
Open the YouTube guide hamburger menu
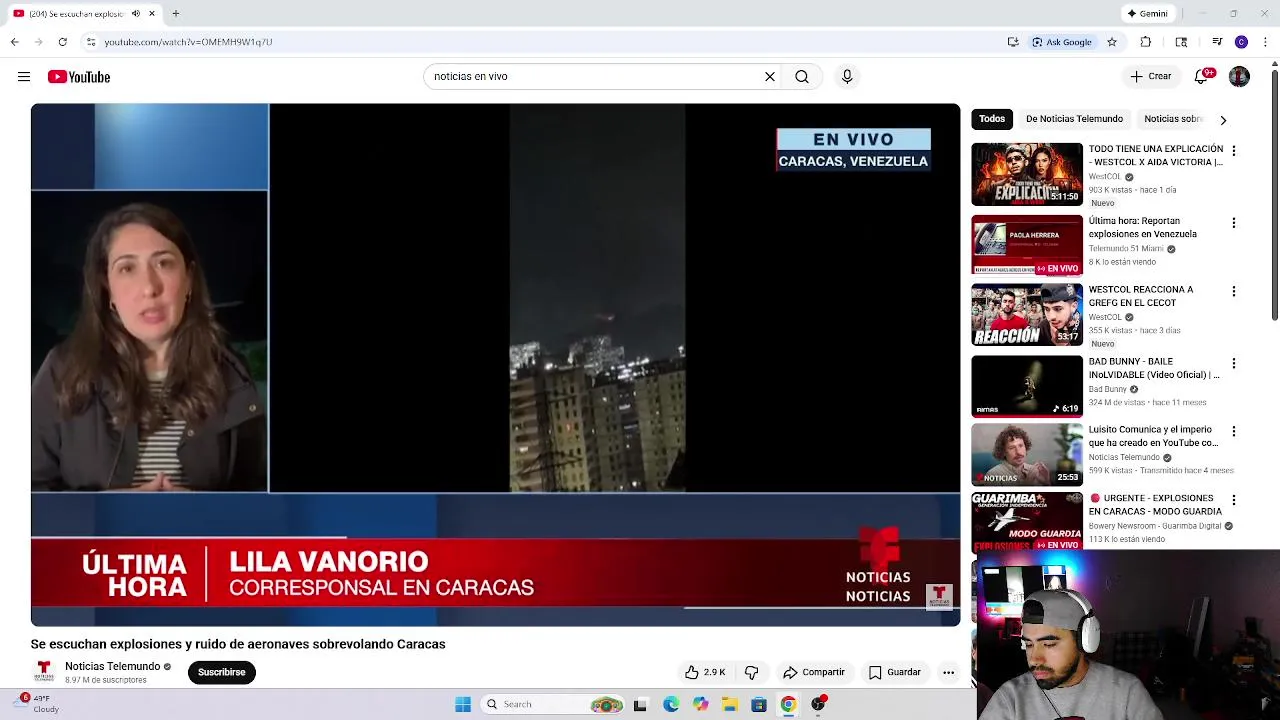click(24, 77)
